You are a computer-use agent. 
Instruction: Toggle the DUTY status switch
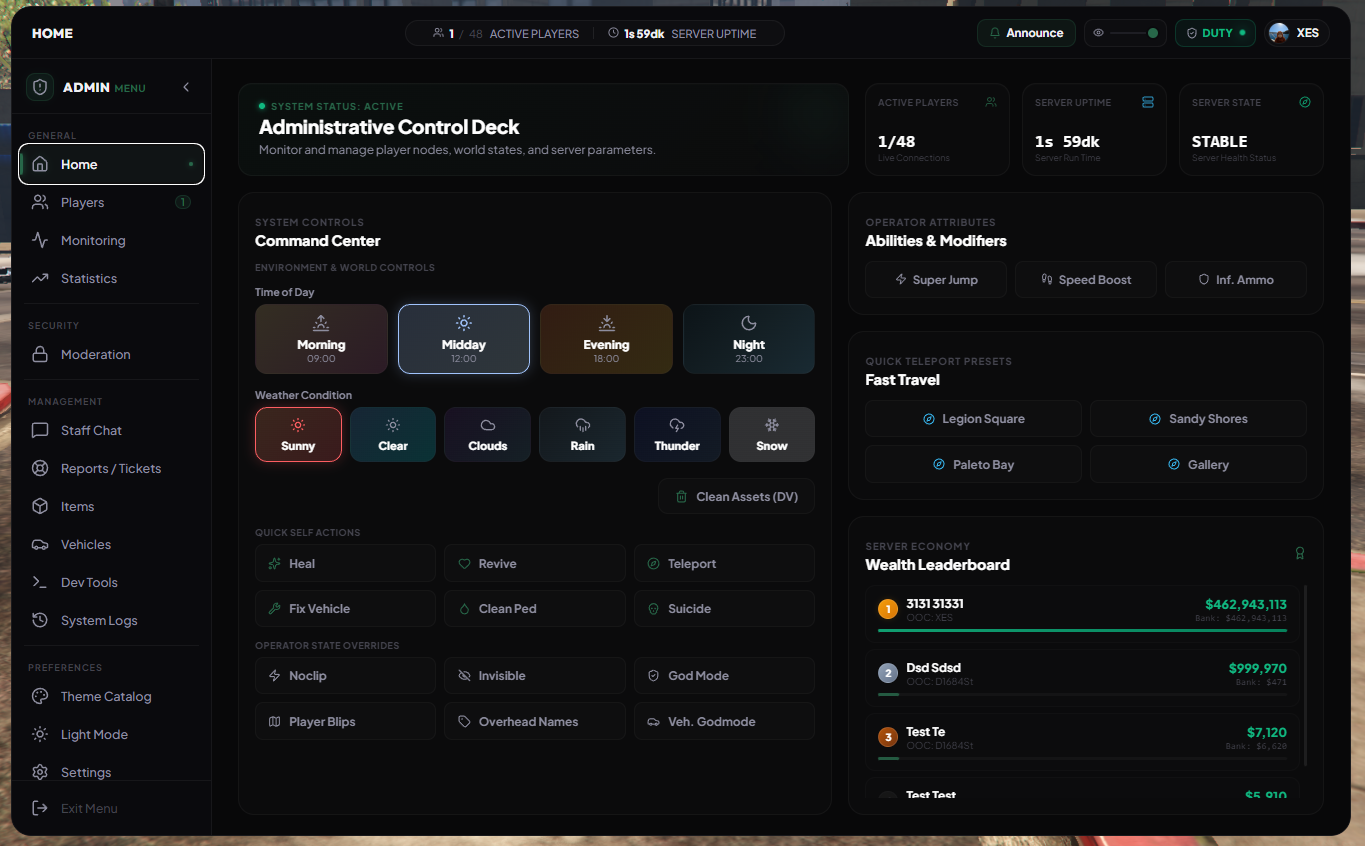coord(1215,33)
